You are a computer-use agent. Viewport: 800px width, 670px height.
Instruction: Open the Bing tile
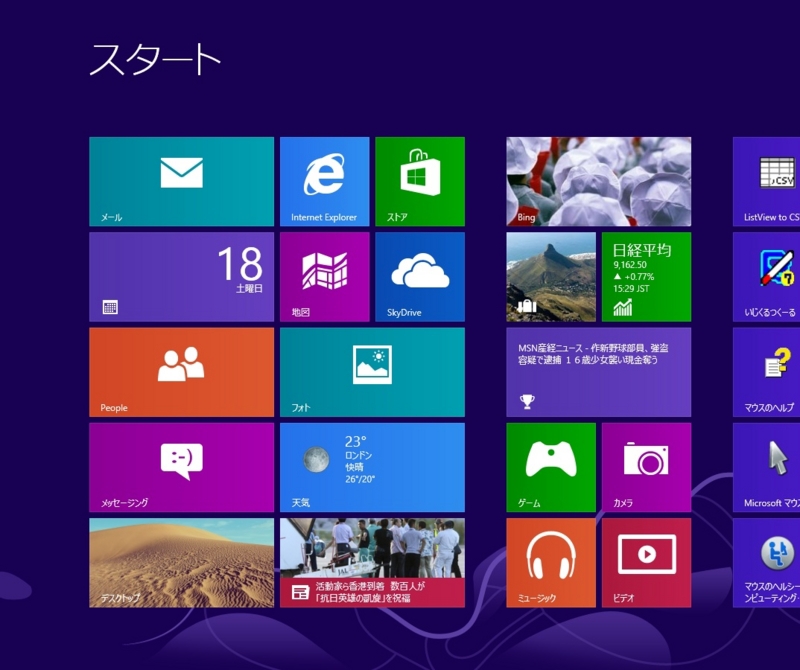598,181
